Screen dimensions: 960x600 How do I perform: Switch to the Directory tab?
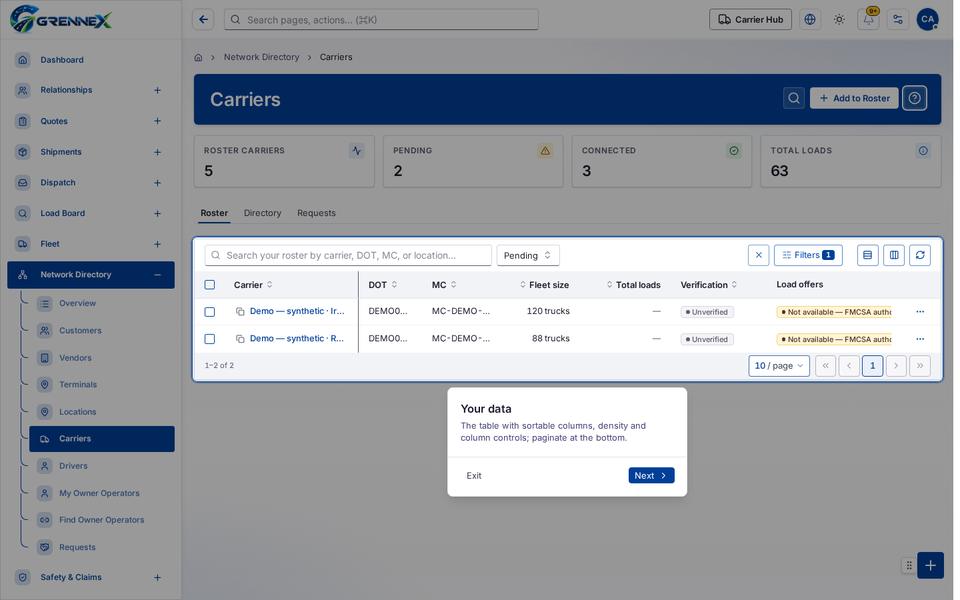[x=263, y=213]
